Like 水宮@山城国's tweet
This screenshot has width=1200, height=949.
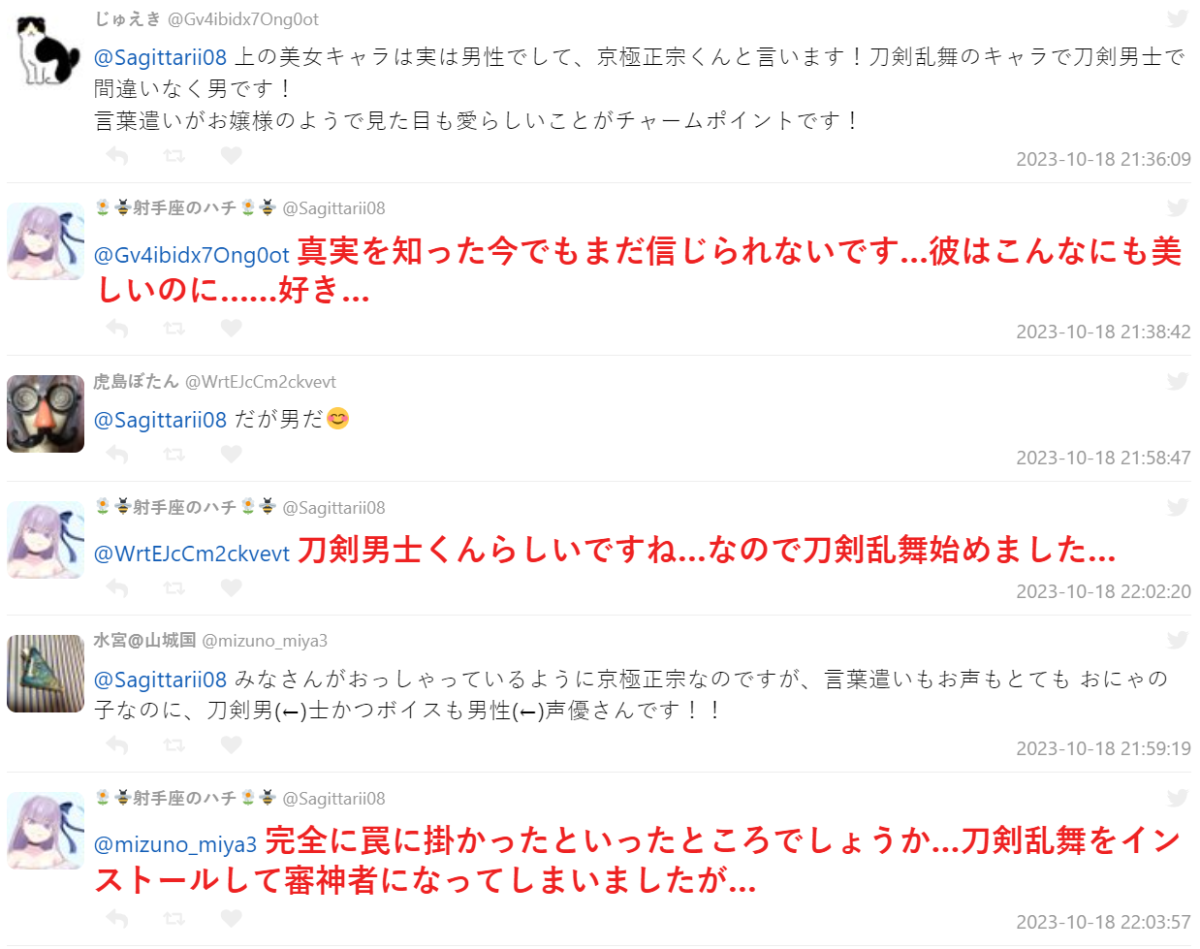click(x=231, y=745)
